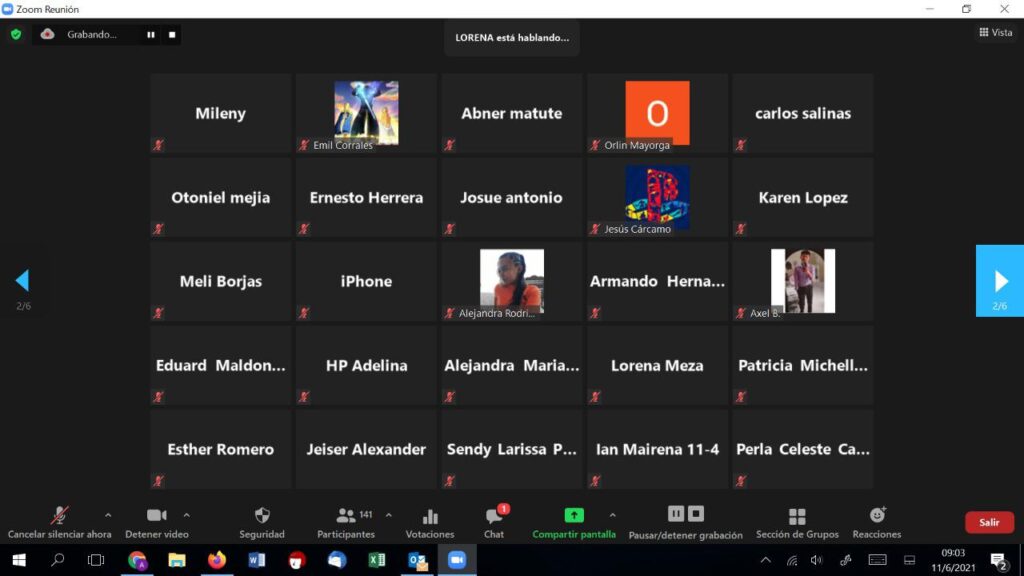The width and height of the screenshot is (1024, 576).
Task: Go to next gallery page with right arrow
Action: 1000,280
